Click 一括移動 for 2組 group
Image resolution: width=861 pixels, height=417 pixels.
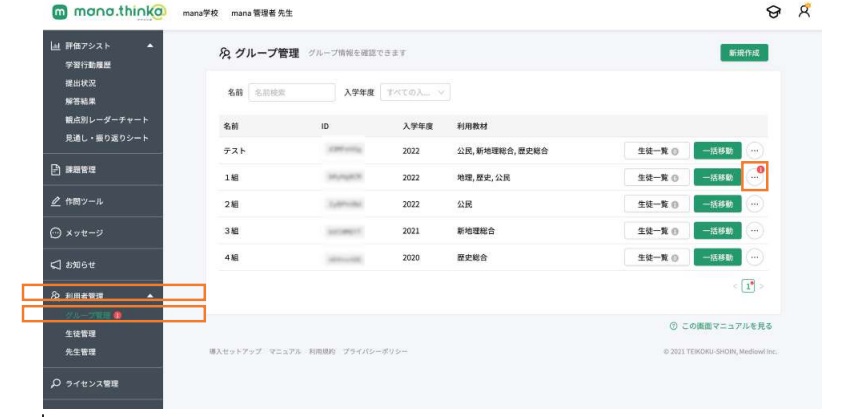click(x=718, y=204)
